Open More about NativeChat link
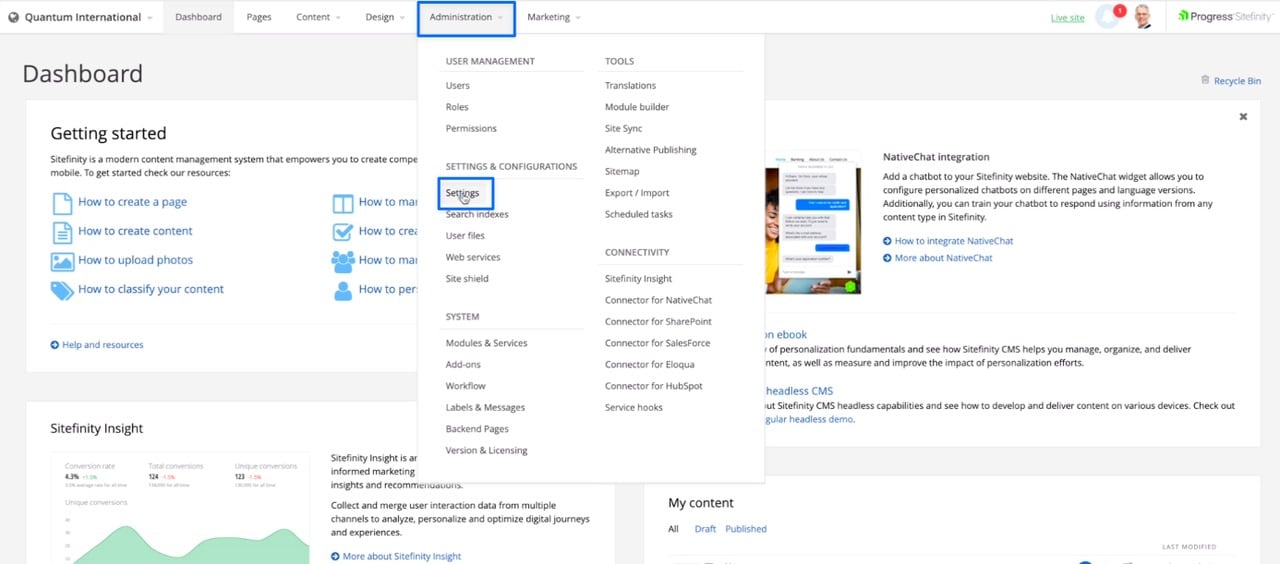Image resolution: width=1280 pixels, height=564 pixels. pos(938,258)
